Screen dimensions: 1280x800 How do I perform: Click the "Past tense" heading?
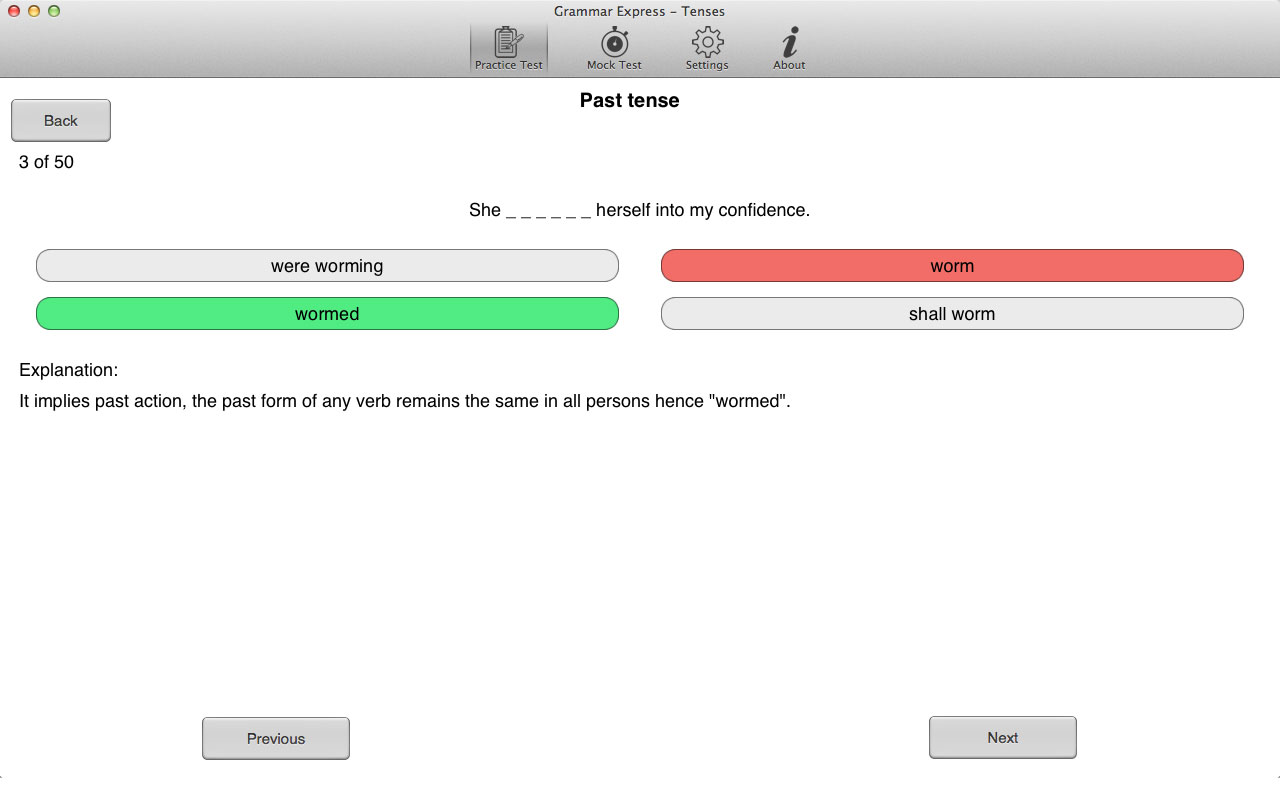tap(629, 101)
